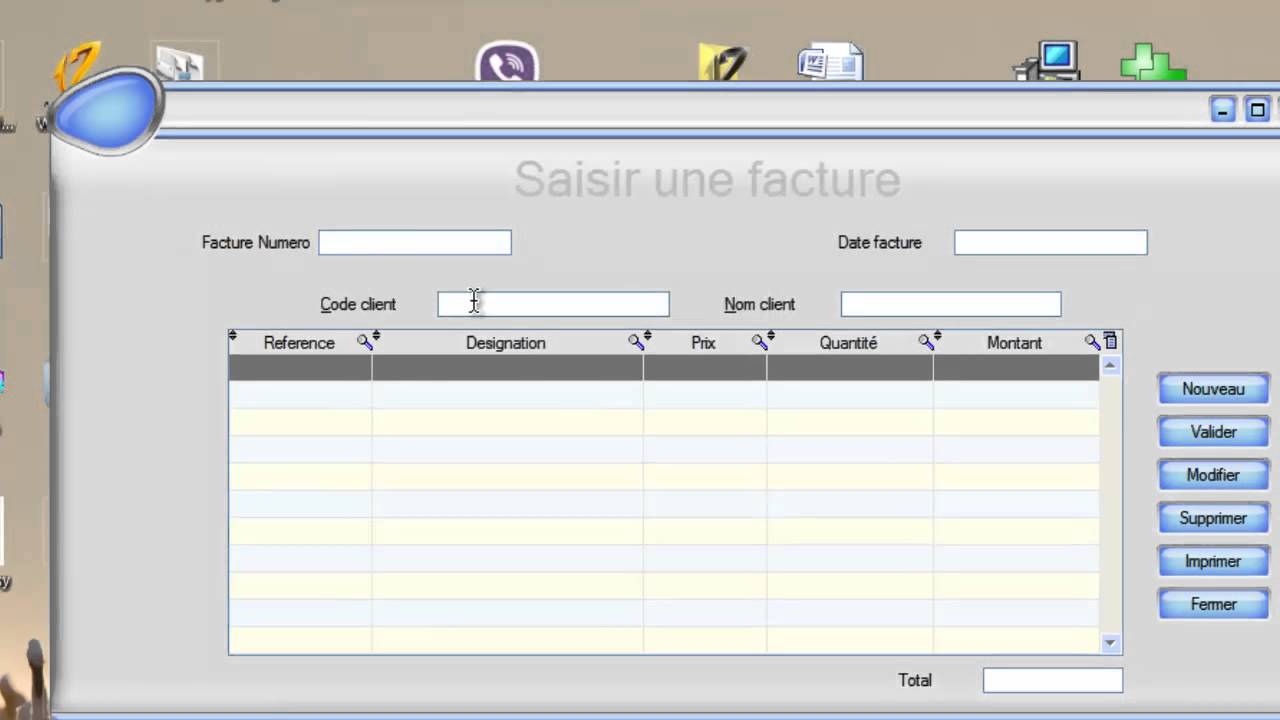
Task: Click the Fermer button
Action: point(1213,604)
